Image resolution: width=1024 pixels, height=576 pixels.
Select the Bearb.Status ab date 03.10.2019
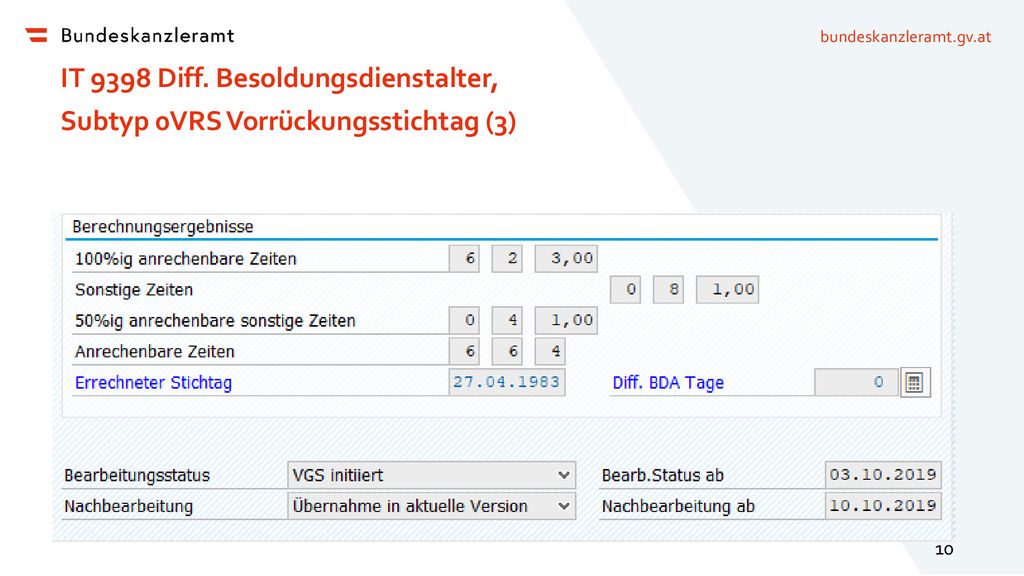point(883,475)
